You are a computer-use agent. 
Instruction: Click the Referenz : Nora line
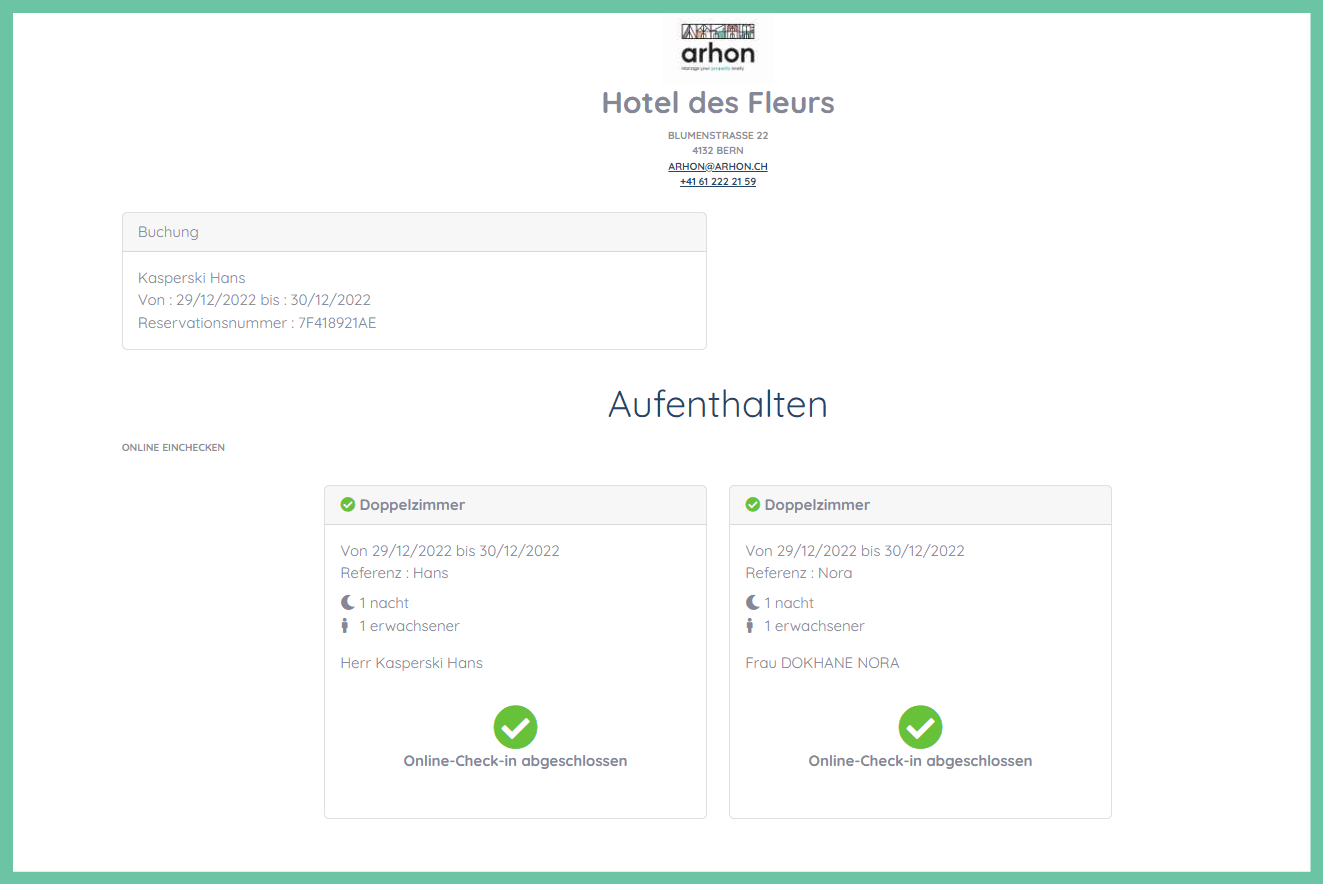(799, 573)
